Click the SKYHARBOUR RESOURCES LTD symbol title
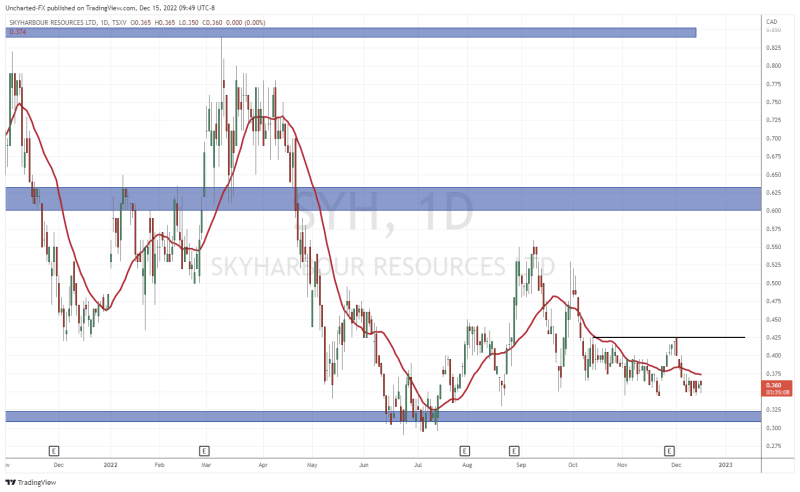The height and width of the screenshot is (492, 800). (x=52, y=22)
